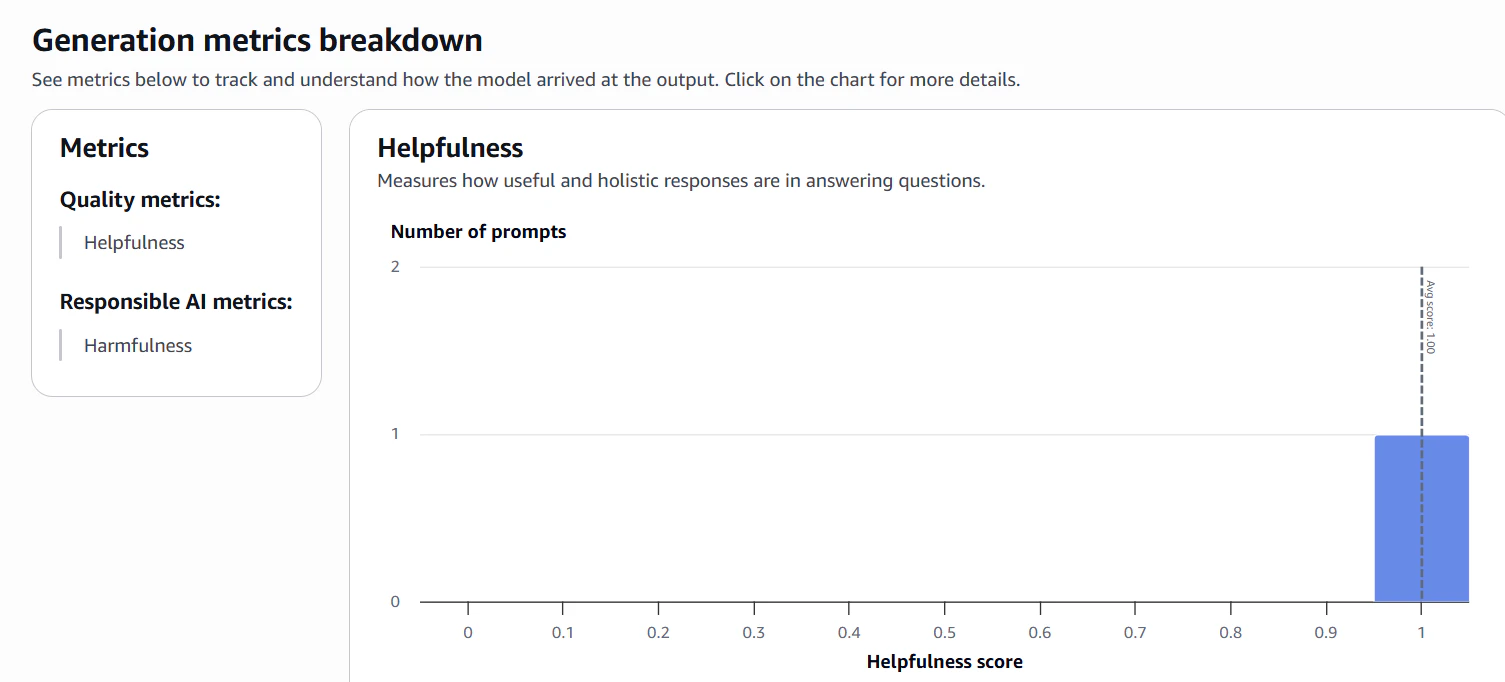Click the Generation metrics breakdown page title
The image size is (1505, 682).
(257, 40)
